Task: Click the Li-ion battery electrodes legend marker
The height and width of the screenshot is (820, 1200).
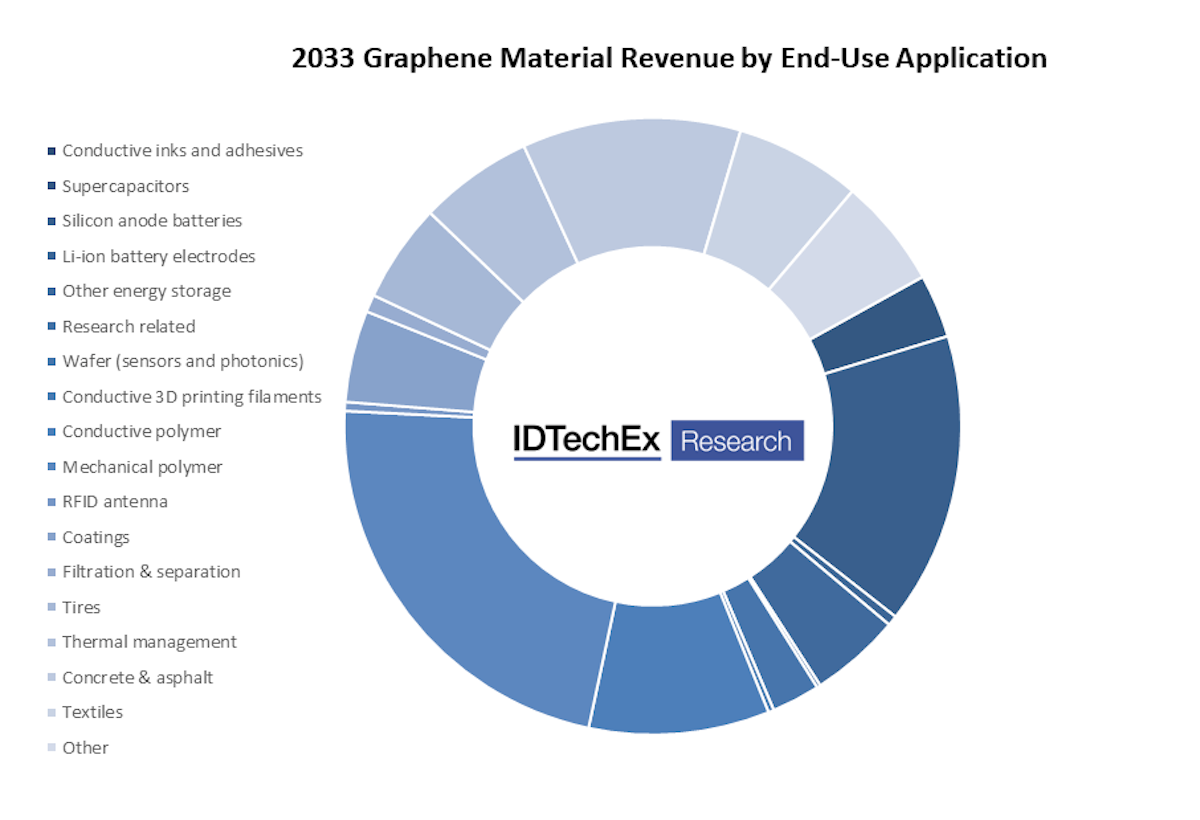Action: tap(51, 256)
